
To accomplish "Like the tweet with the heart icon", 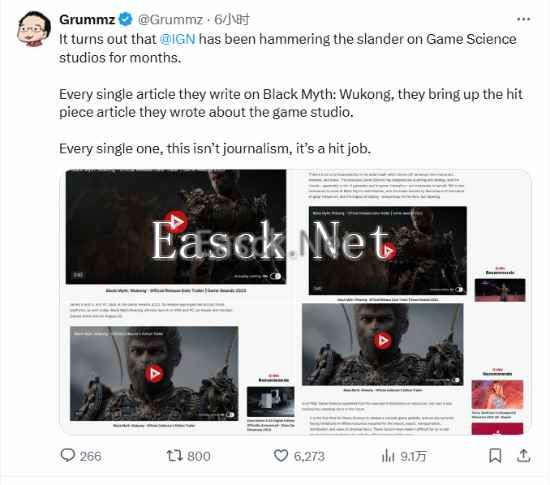I will point(281,456).
